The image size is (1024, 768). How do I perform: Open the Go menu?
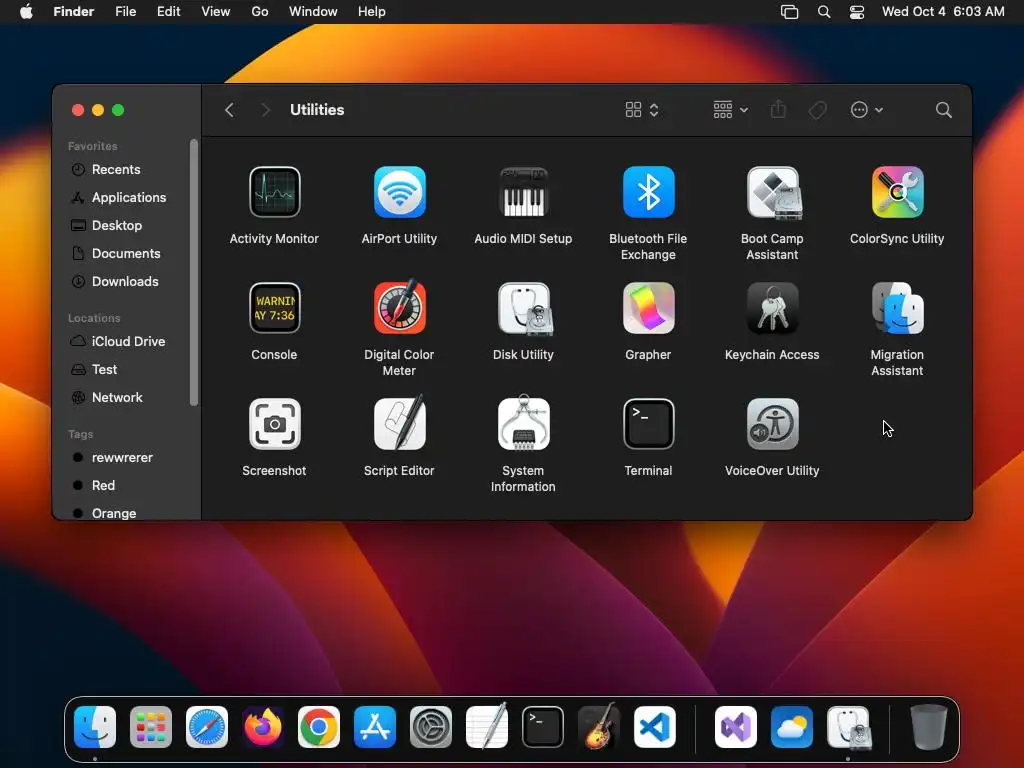(x=260, y=12)
